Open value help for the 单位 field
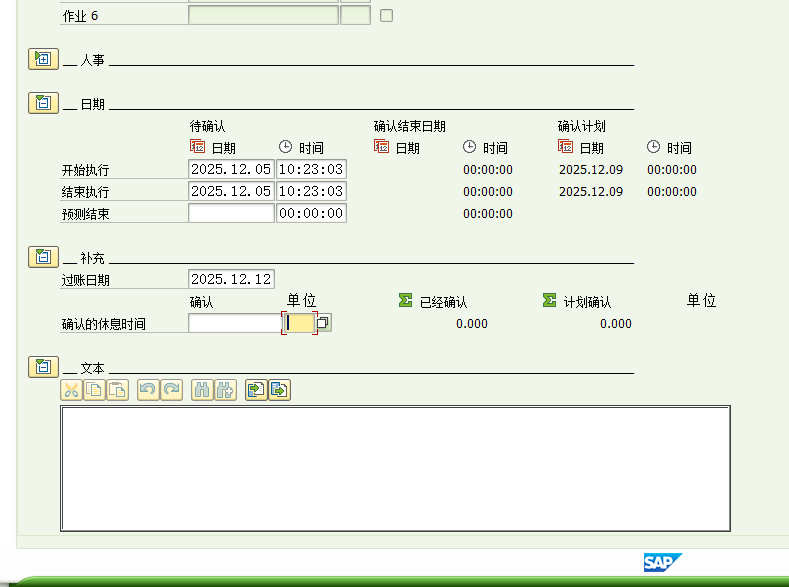 tap(324, 323)
